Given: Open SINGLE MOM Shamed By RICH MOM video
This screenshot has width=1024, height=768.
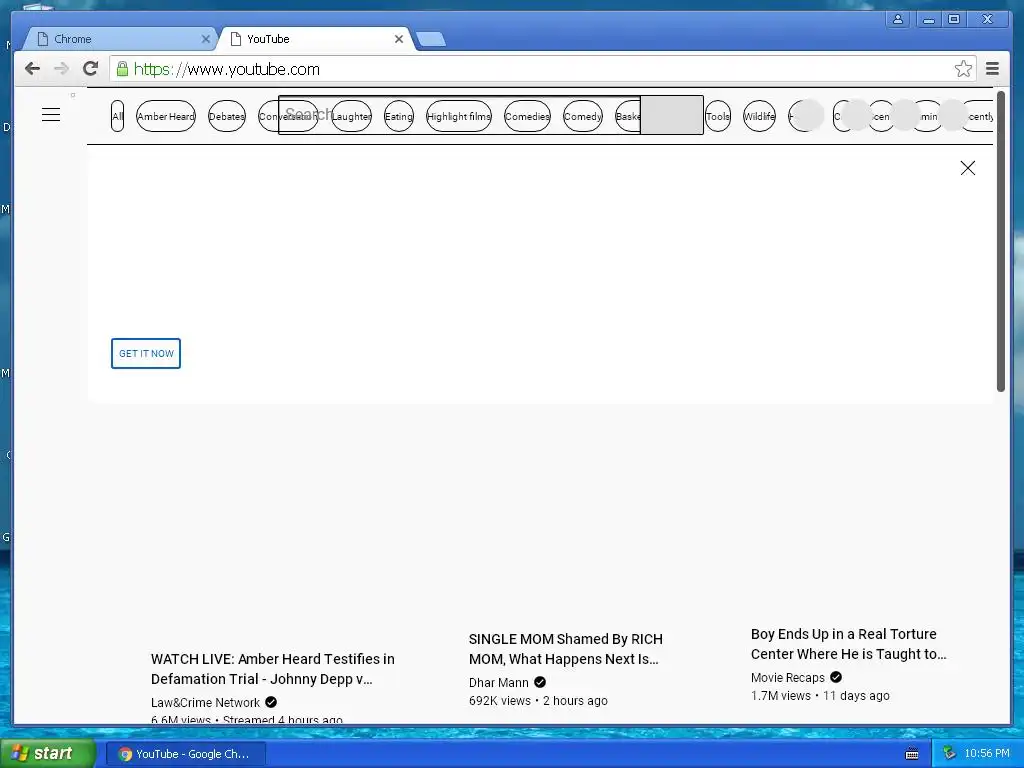Looking at the screenshot, I should point(566,648).
